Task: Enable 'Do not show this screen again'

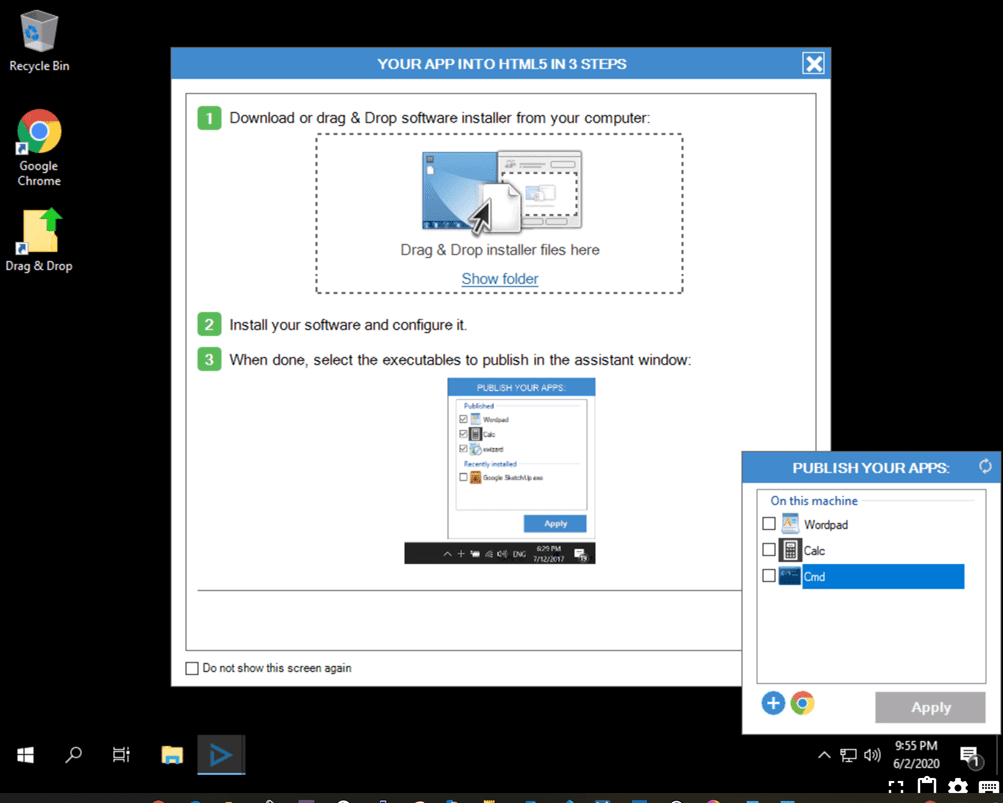Action: (x=191, y=668)
